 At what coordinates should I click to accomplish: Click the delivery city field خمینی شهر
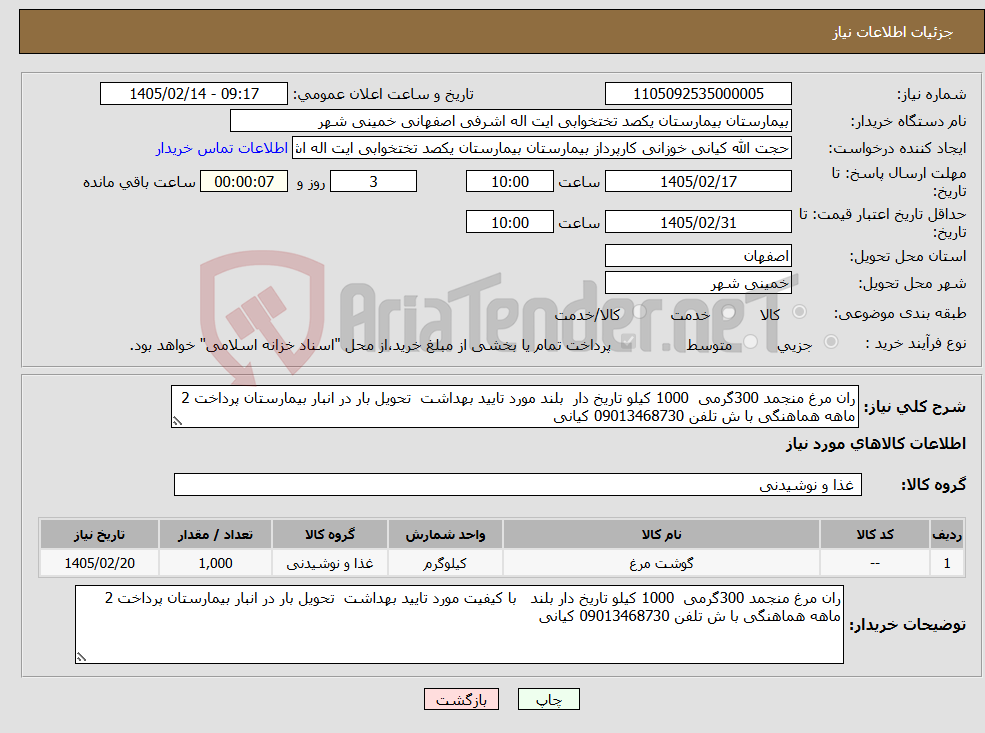click(x=698, y=283)
